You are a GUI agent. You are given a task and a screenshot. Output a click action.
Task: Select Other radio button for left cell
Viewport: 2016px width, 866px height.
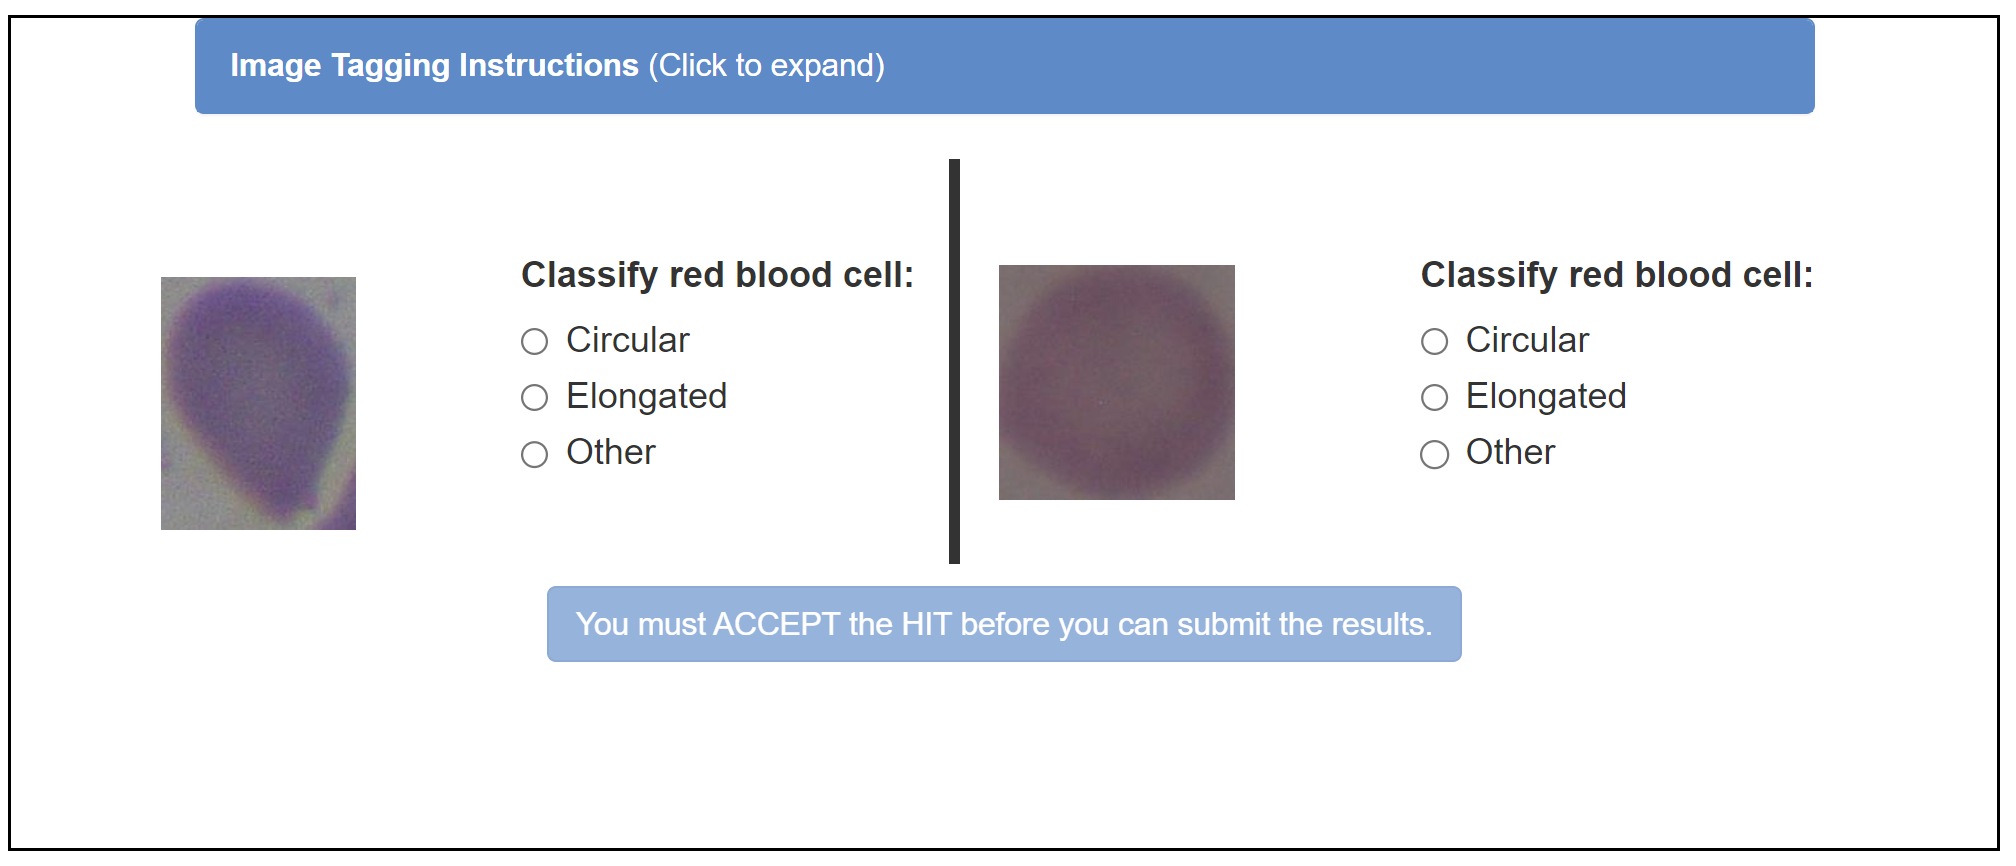pyautogui.click(x=535, y=455)
